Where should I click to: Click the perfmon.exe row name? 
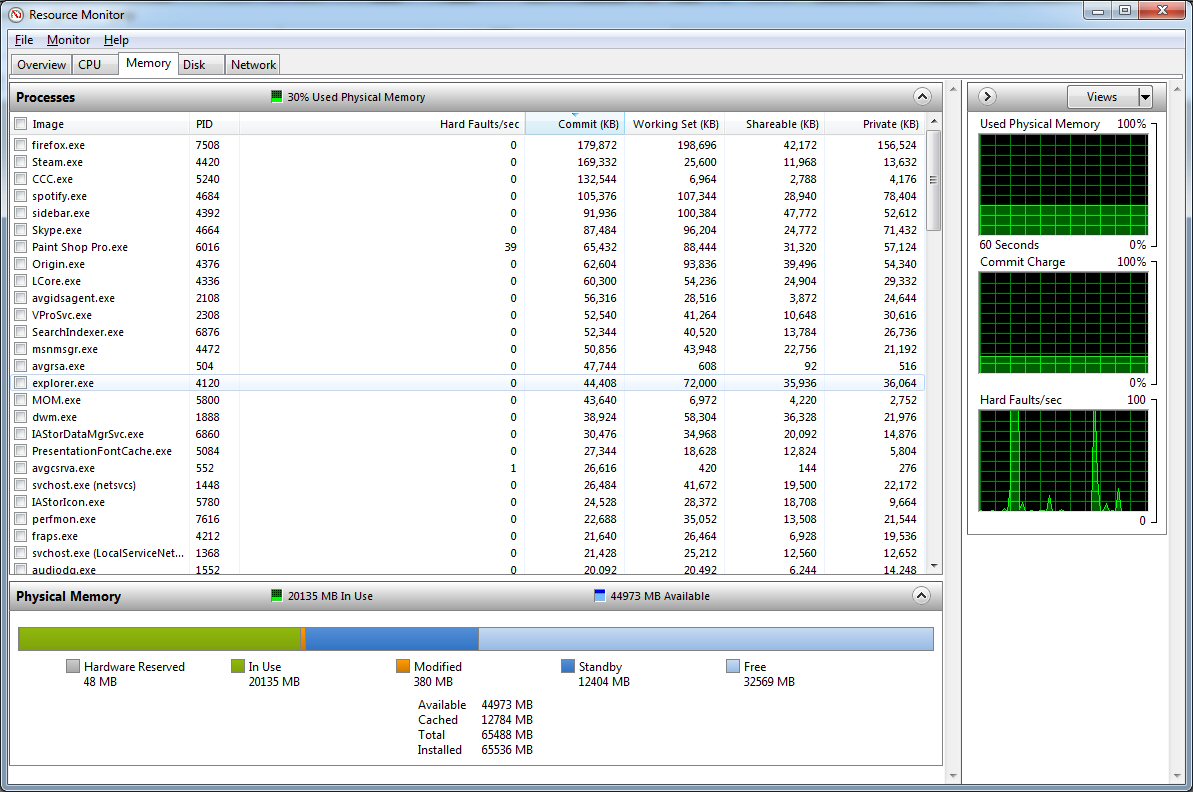click(64, 519)
